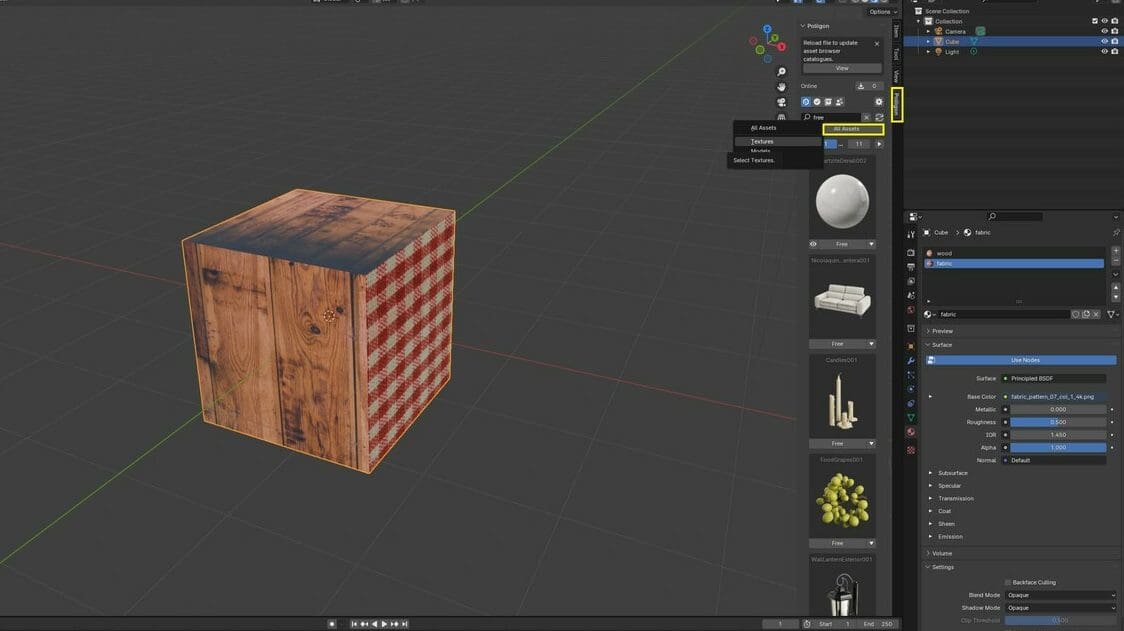The image size is (1124, 631).
Task: Toggle Collection visibility eye icon
Action: [x=1104, y=22]
